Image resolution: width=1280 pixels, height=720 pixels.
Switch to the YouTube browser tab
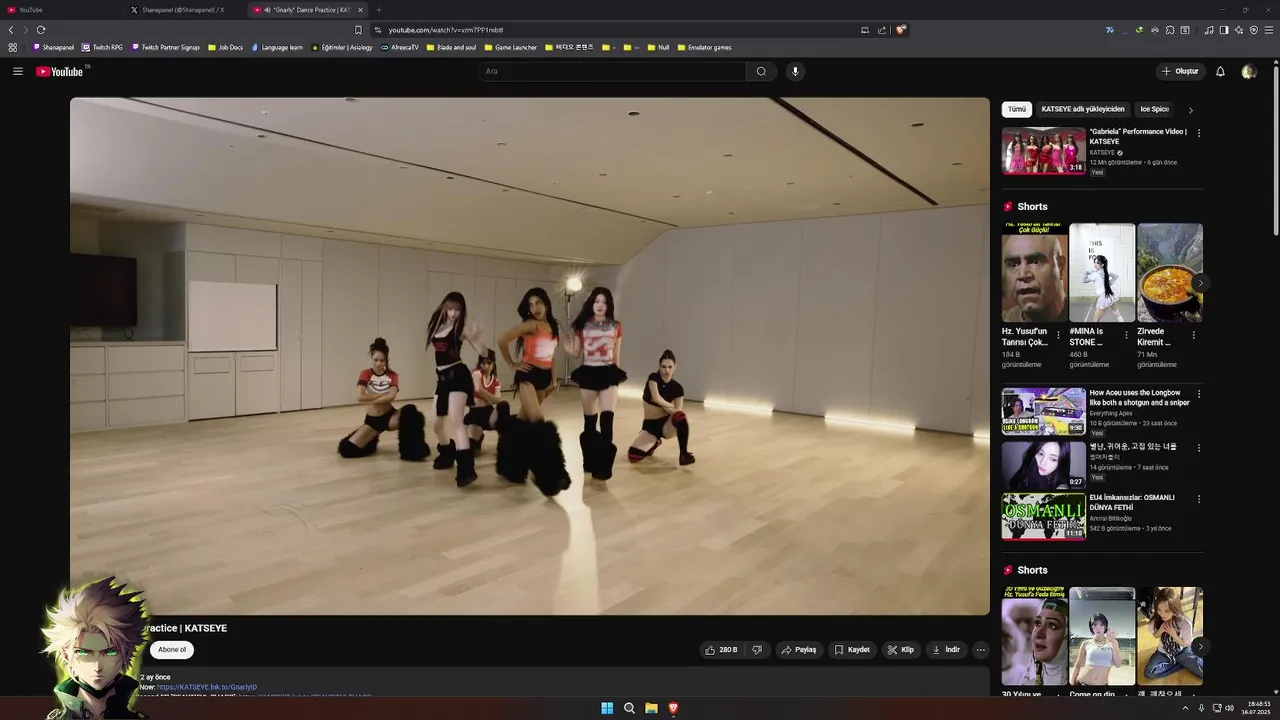point(62,10)
